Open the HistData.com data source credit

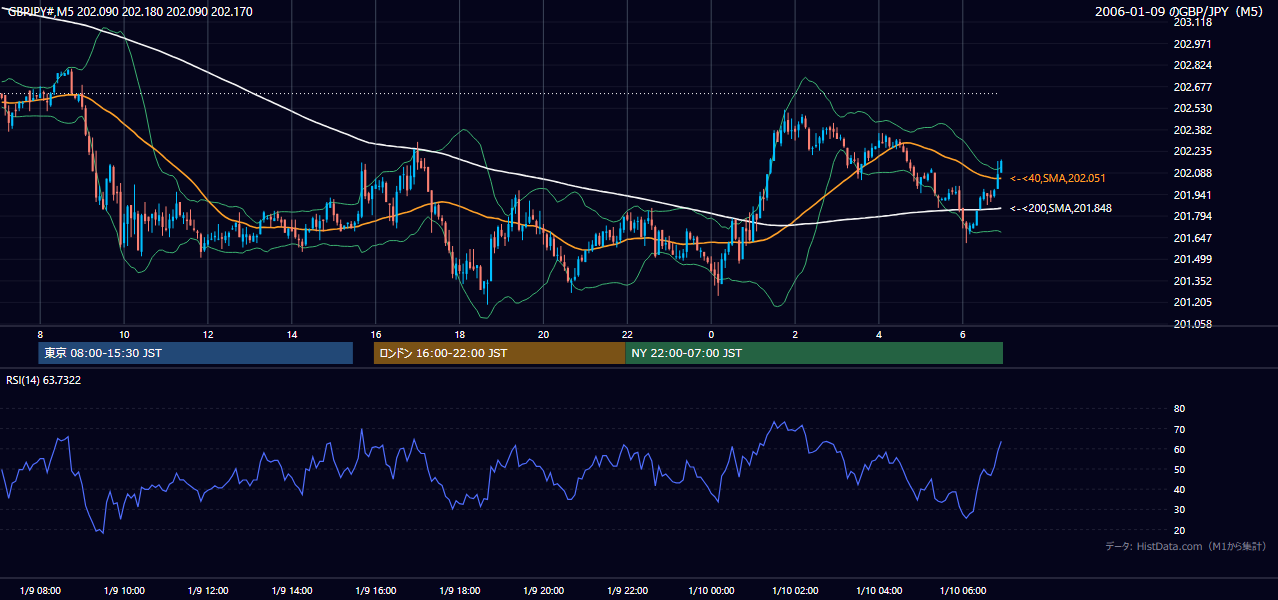click(1185, 546)
